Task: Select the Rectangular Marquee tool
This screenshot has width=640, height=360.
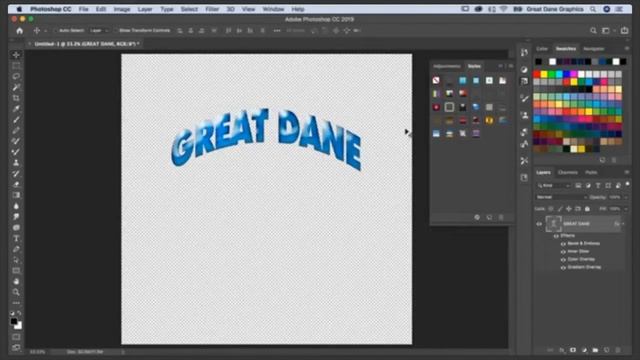Action: (16, 66)
